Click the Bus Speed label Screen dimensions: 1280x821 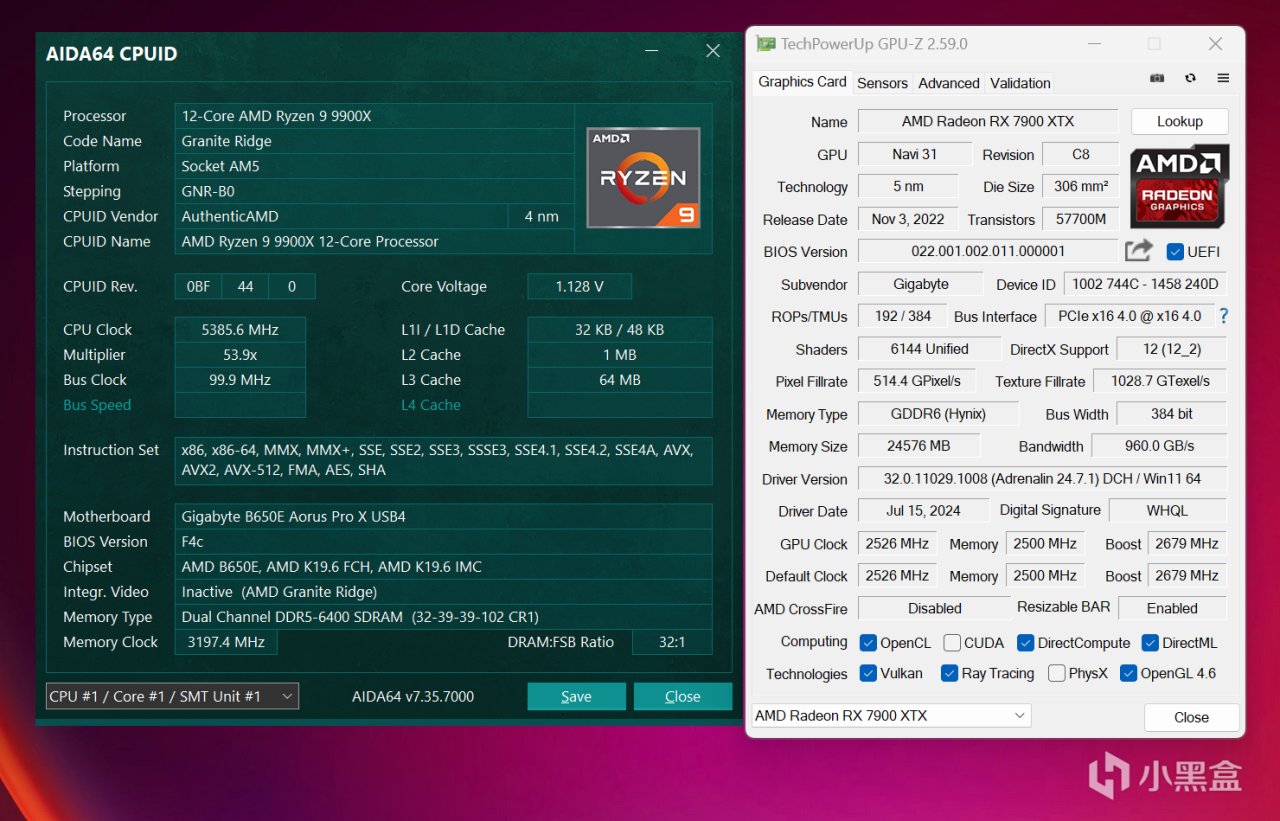pos(97,405)
